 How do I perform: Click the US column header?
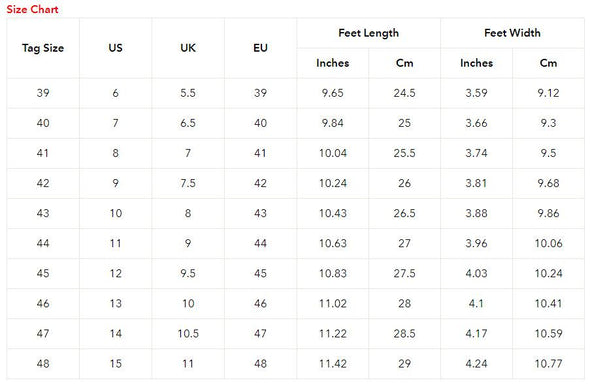116,48
